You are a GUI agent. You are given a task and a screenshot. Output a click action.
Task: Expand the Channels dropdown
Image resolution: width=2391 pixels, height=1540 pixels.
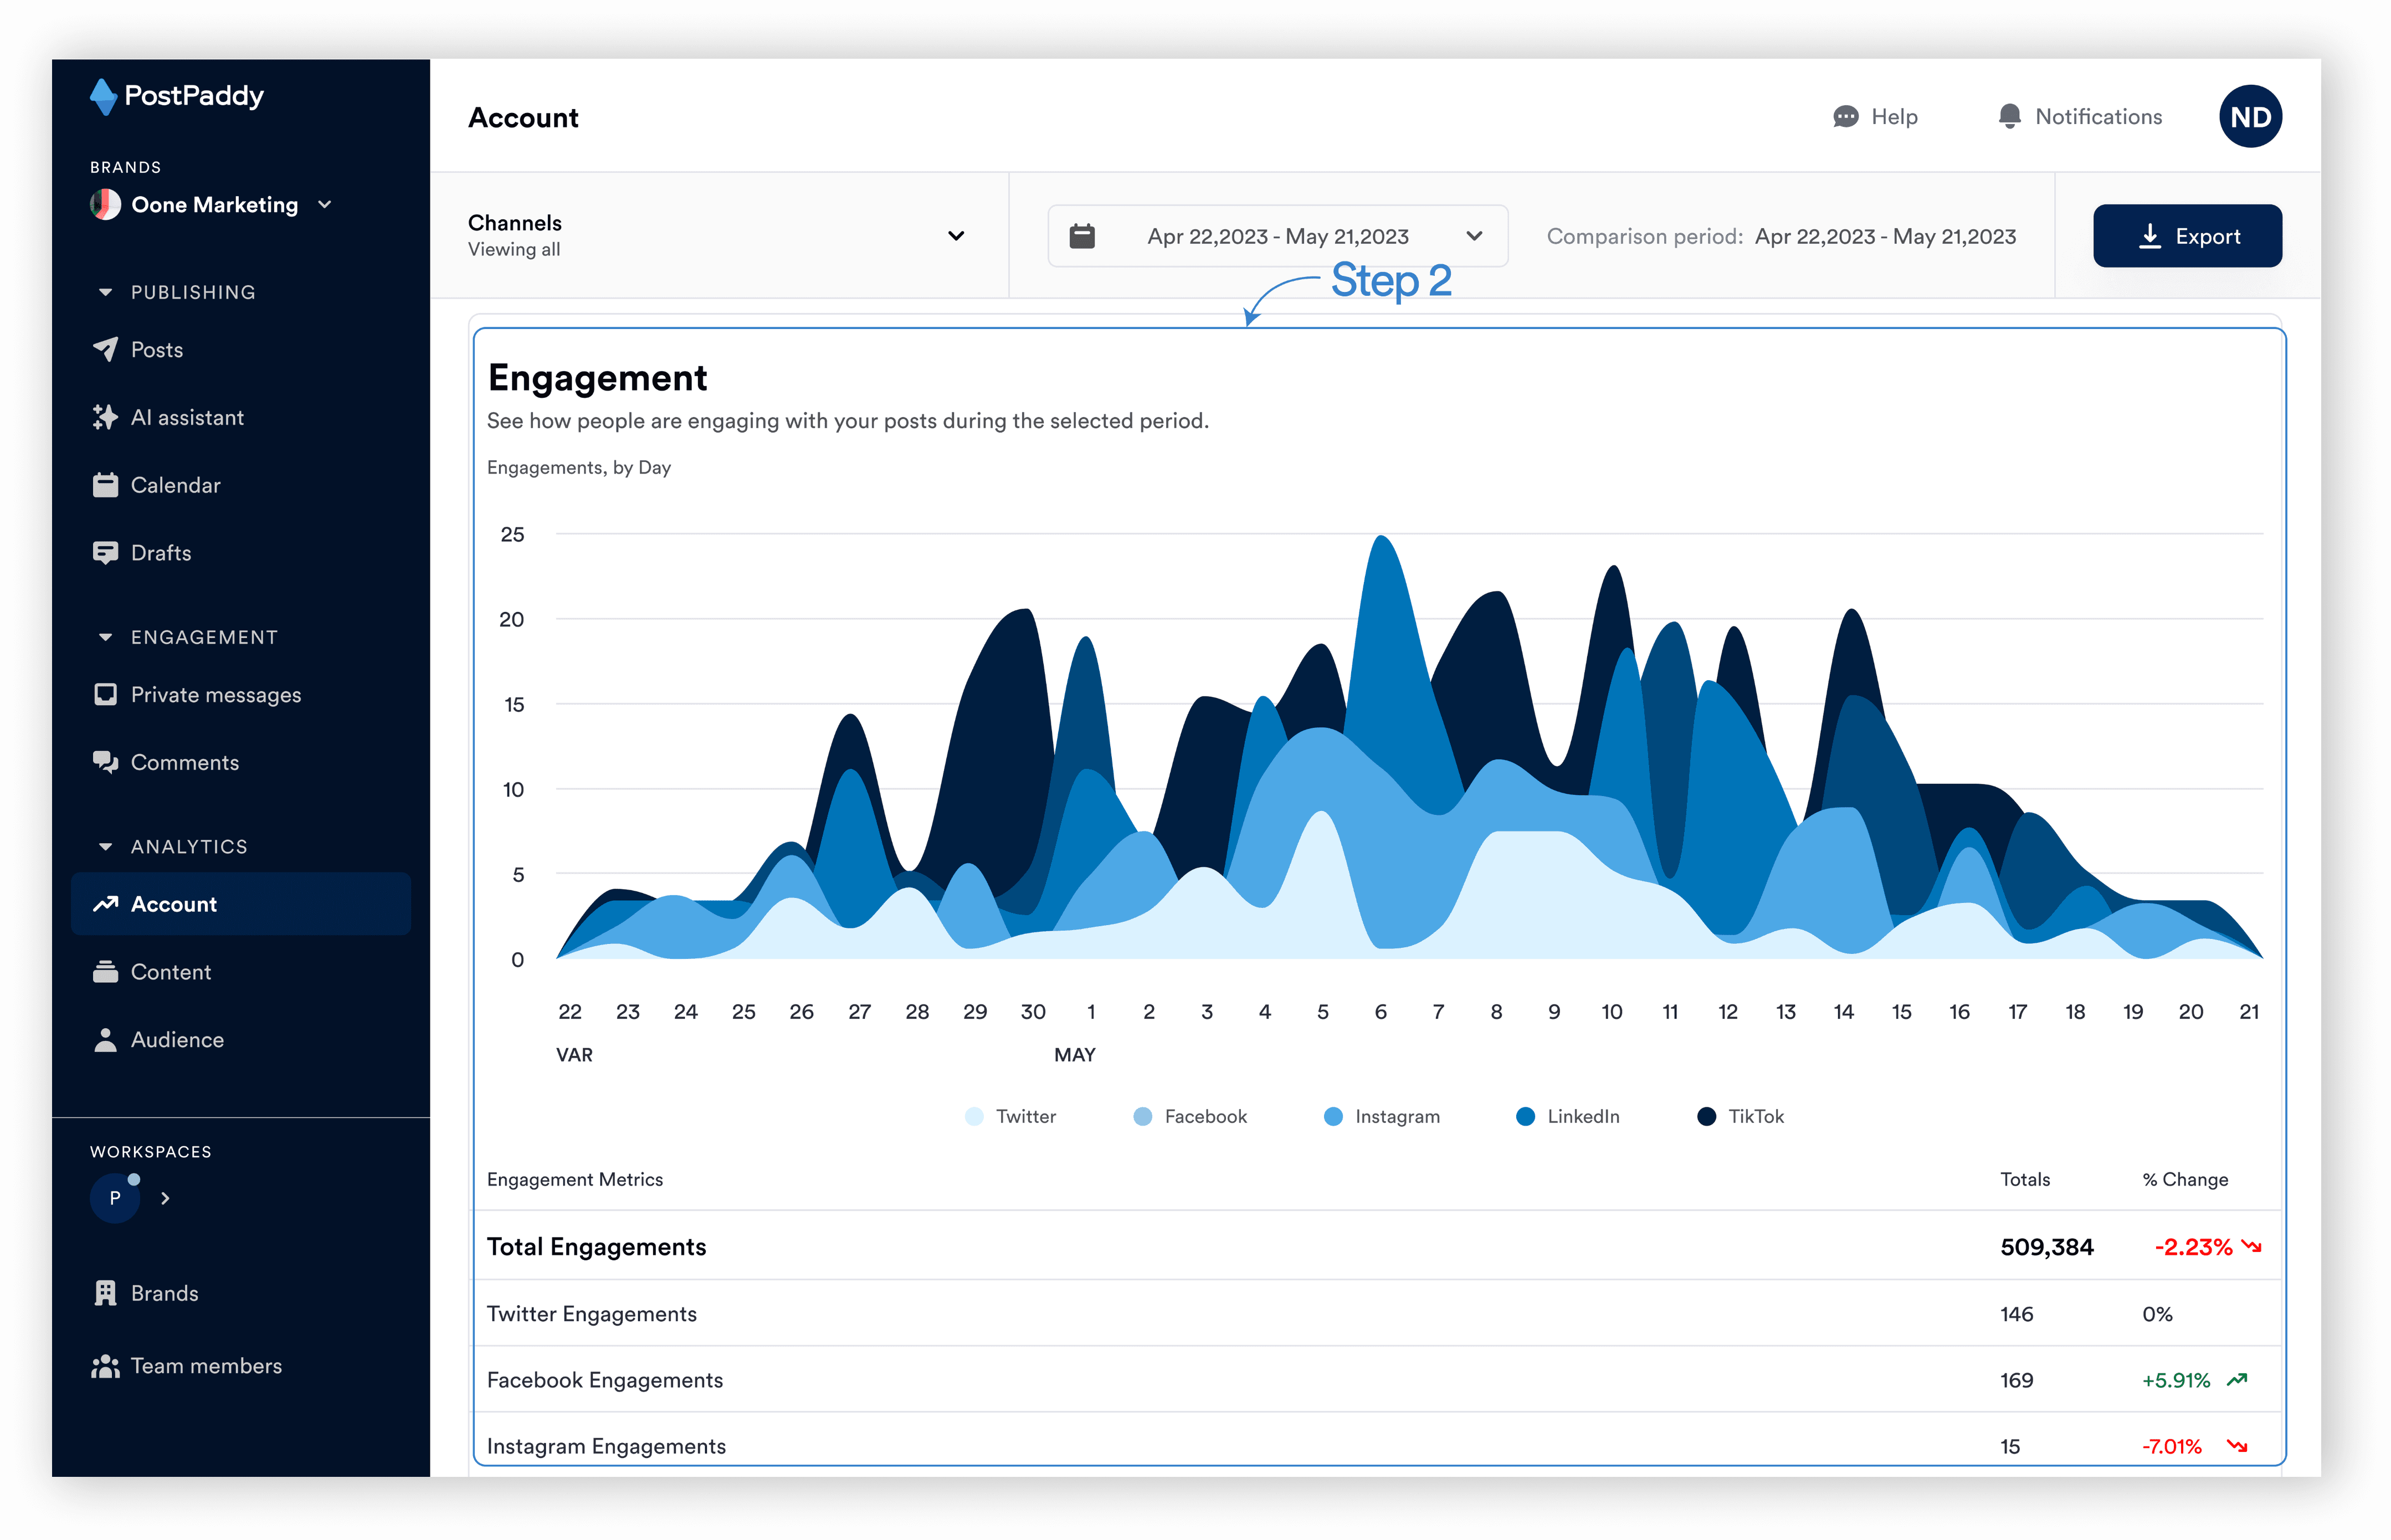click(x=955, y=236)
